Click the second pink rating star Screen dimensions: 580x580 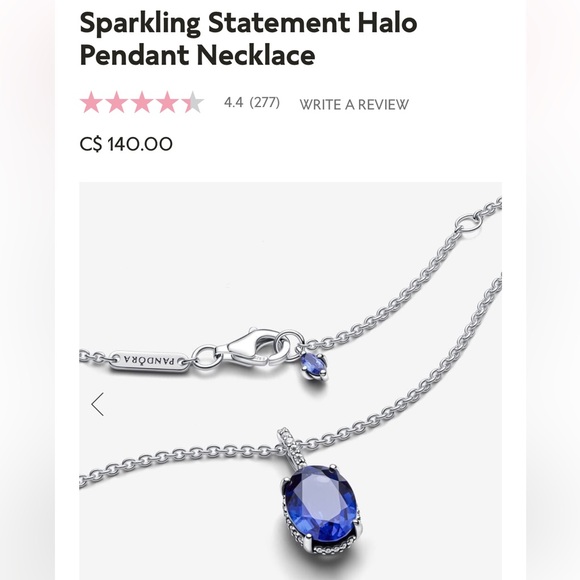click(x=117, y=102)
